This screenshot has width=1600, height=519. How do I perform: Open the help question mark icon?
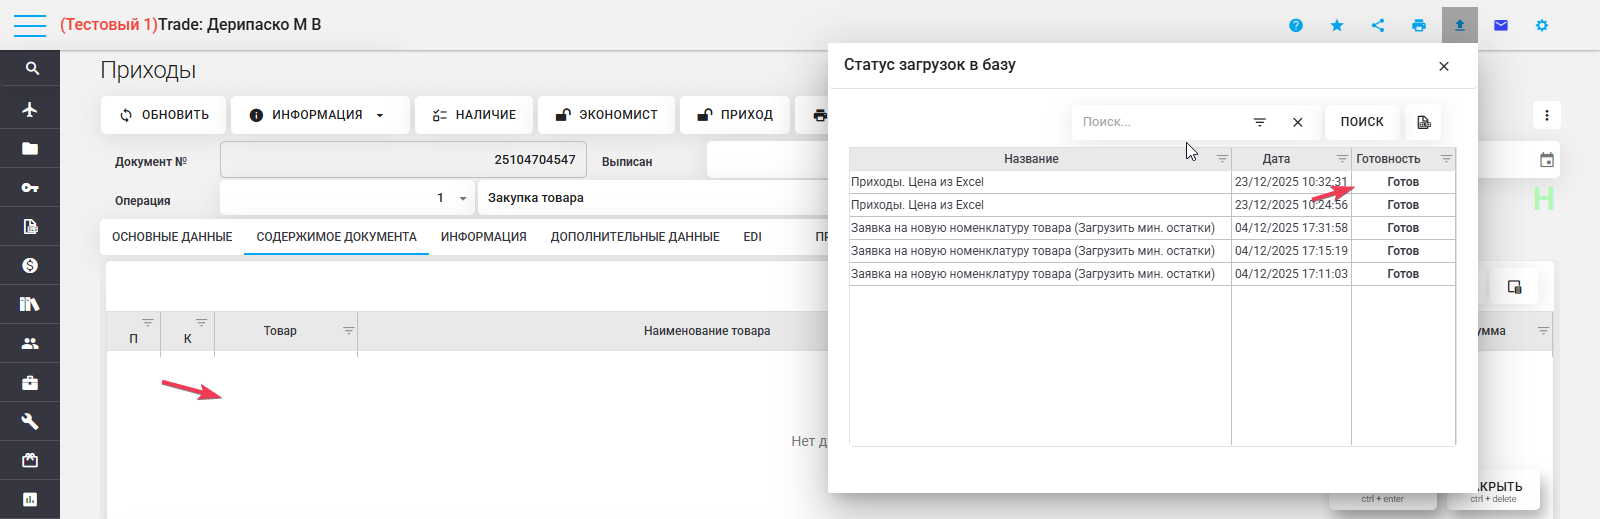coord(1296,25)
